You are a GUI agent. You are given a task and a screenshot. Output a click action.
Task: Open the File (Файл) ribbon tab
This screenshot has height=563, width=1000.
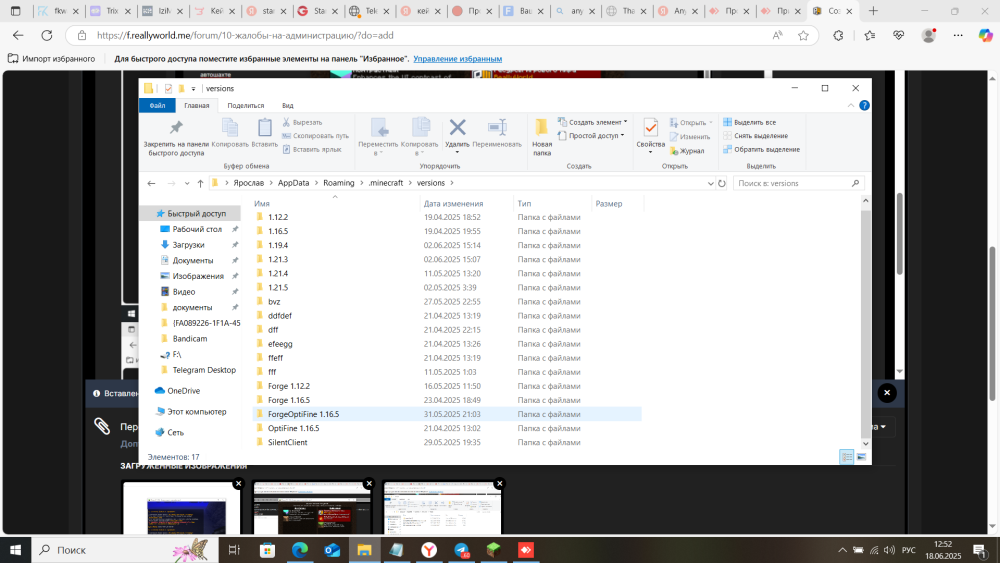coord(158,105)
